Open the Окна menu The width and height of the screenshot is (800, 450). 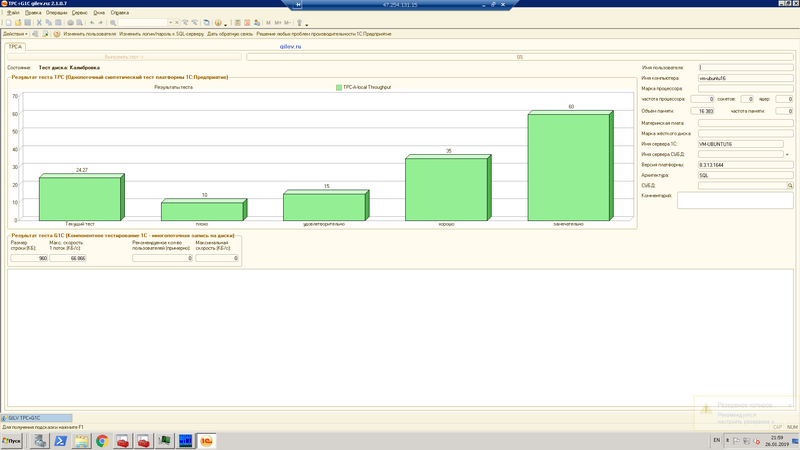99,12
